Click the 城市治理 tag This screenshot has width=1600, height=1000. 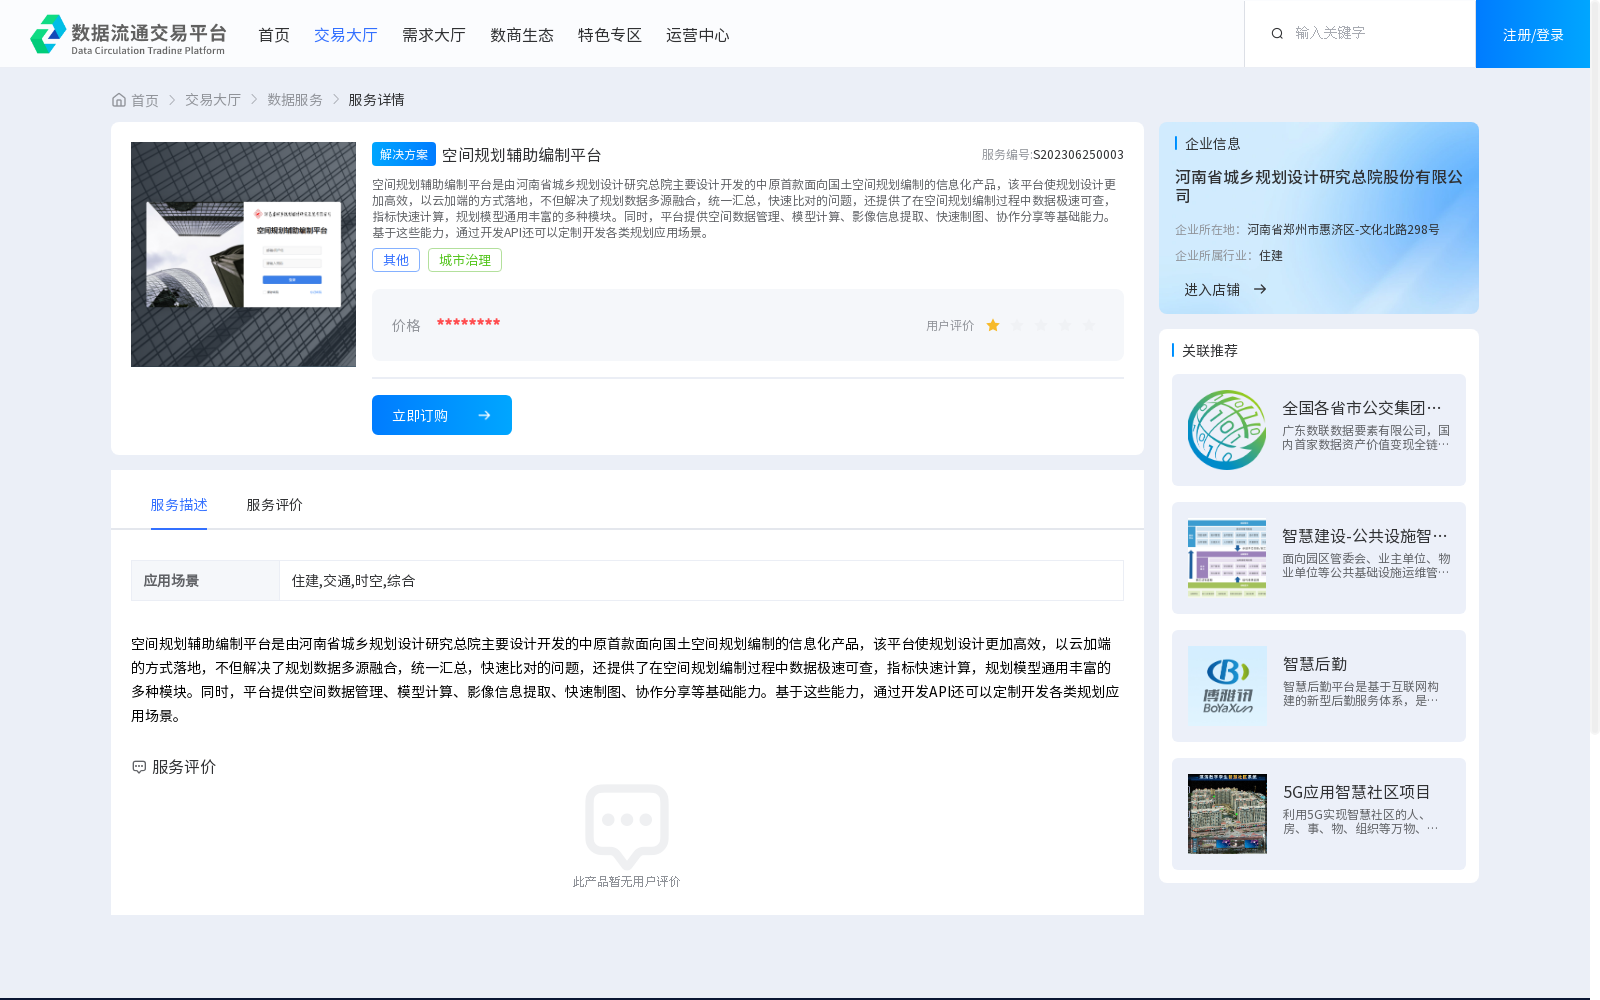click(465, 260)
